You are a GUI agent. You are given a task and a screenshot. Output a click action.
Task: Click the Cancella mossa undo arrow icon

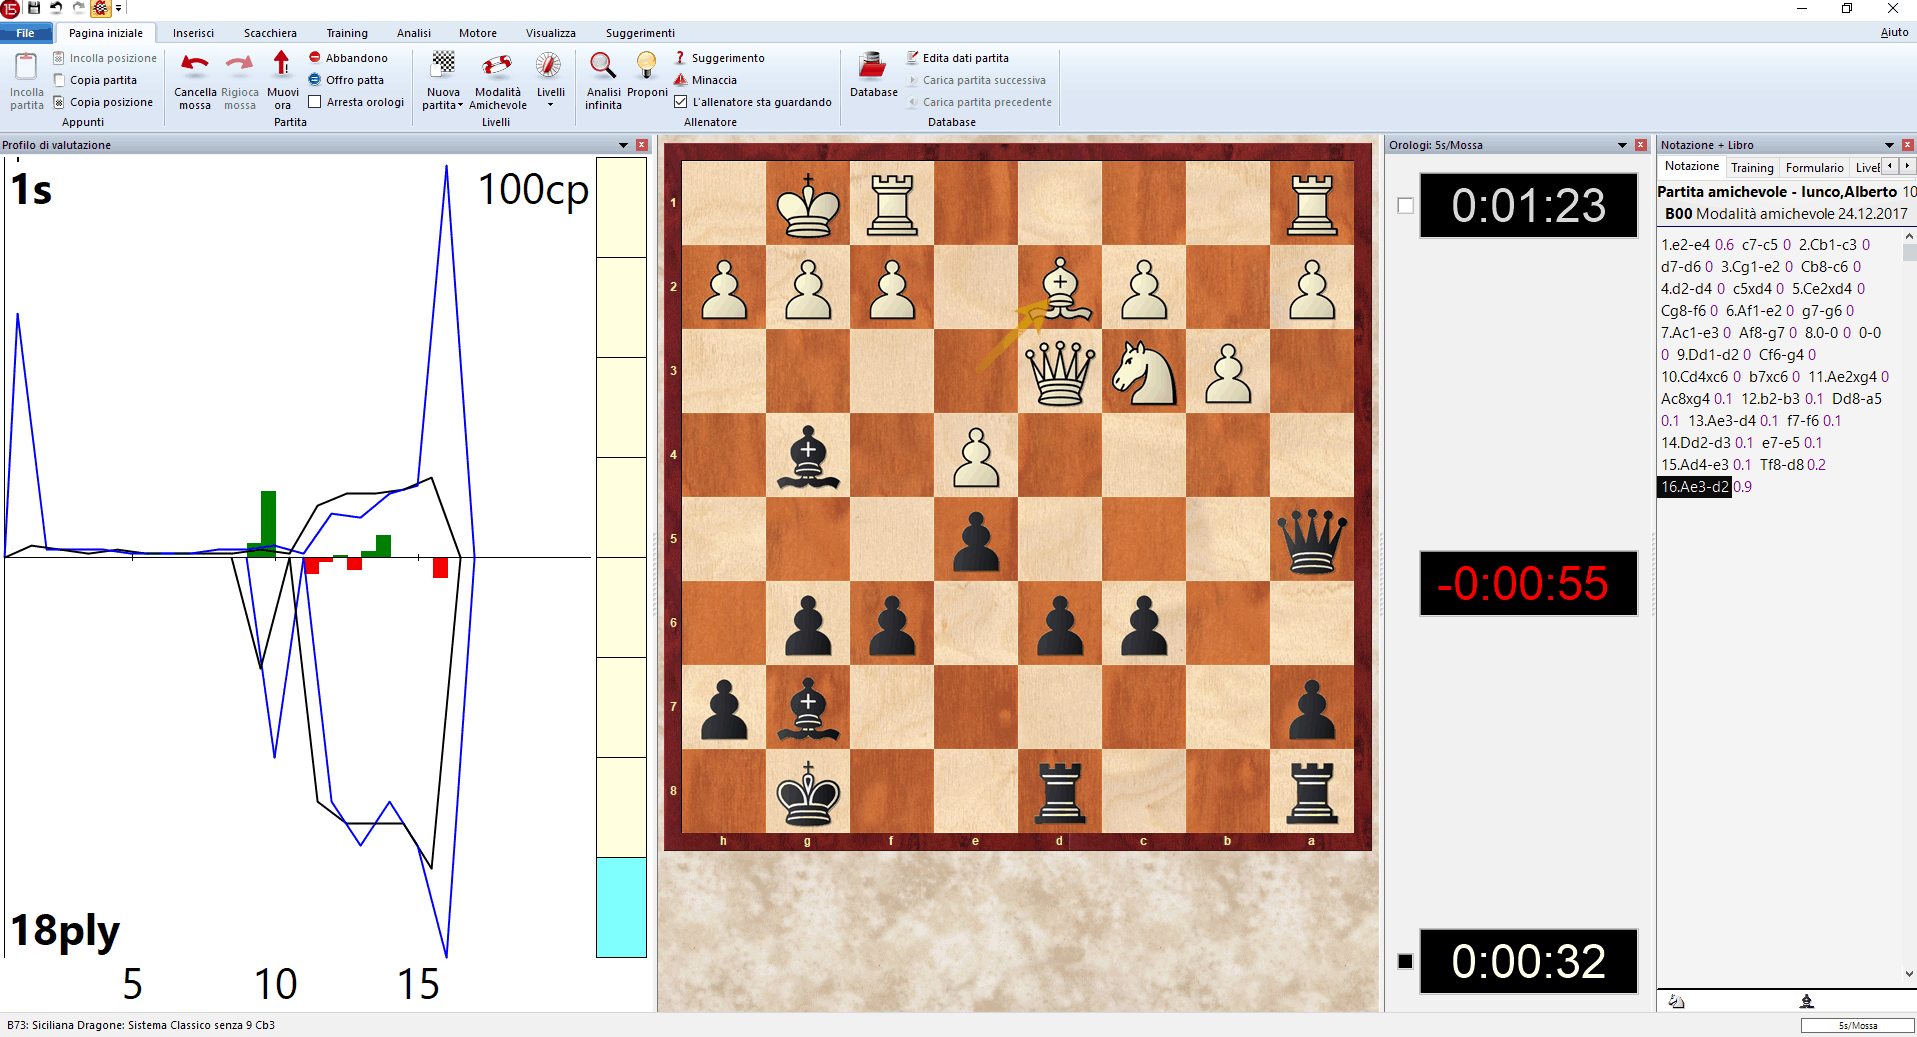point(194,66)
